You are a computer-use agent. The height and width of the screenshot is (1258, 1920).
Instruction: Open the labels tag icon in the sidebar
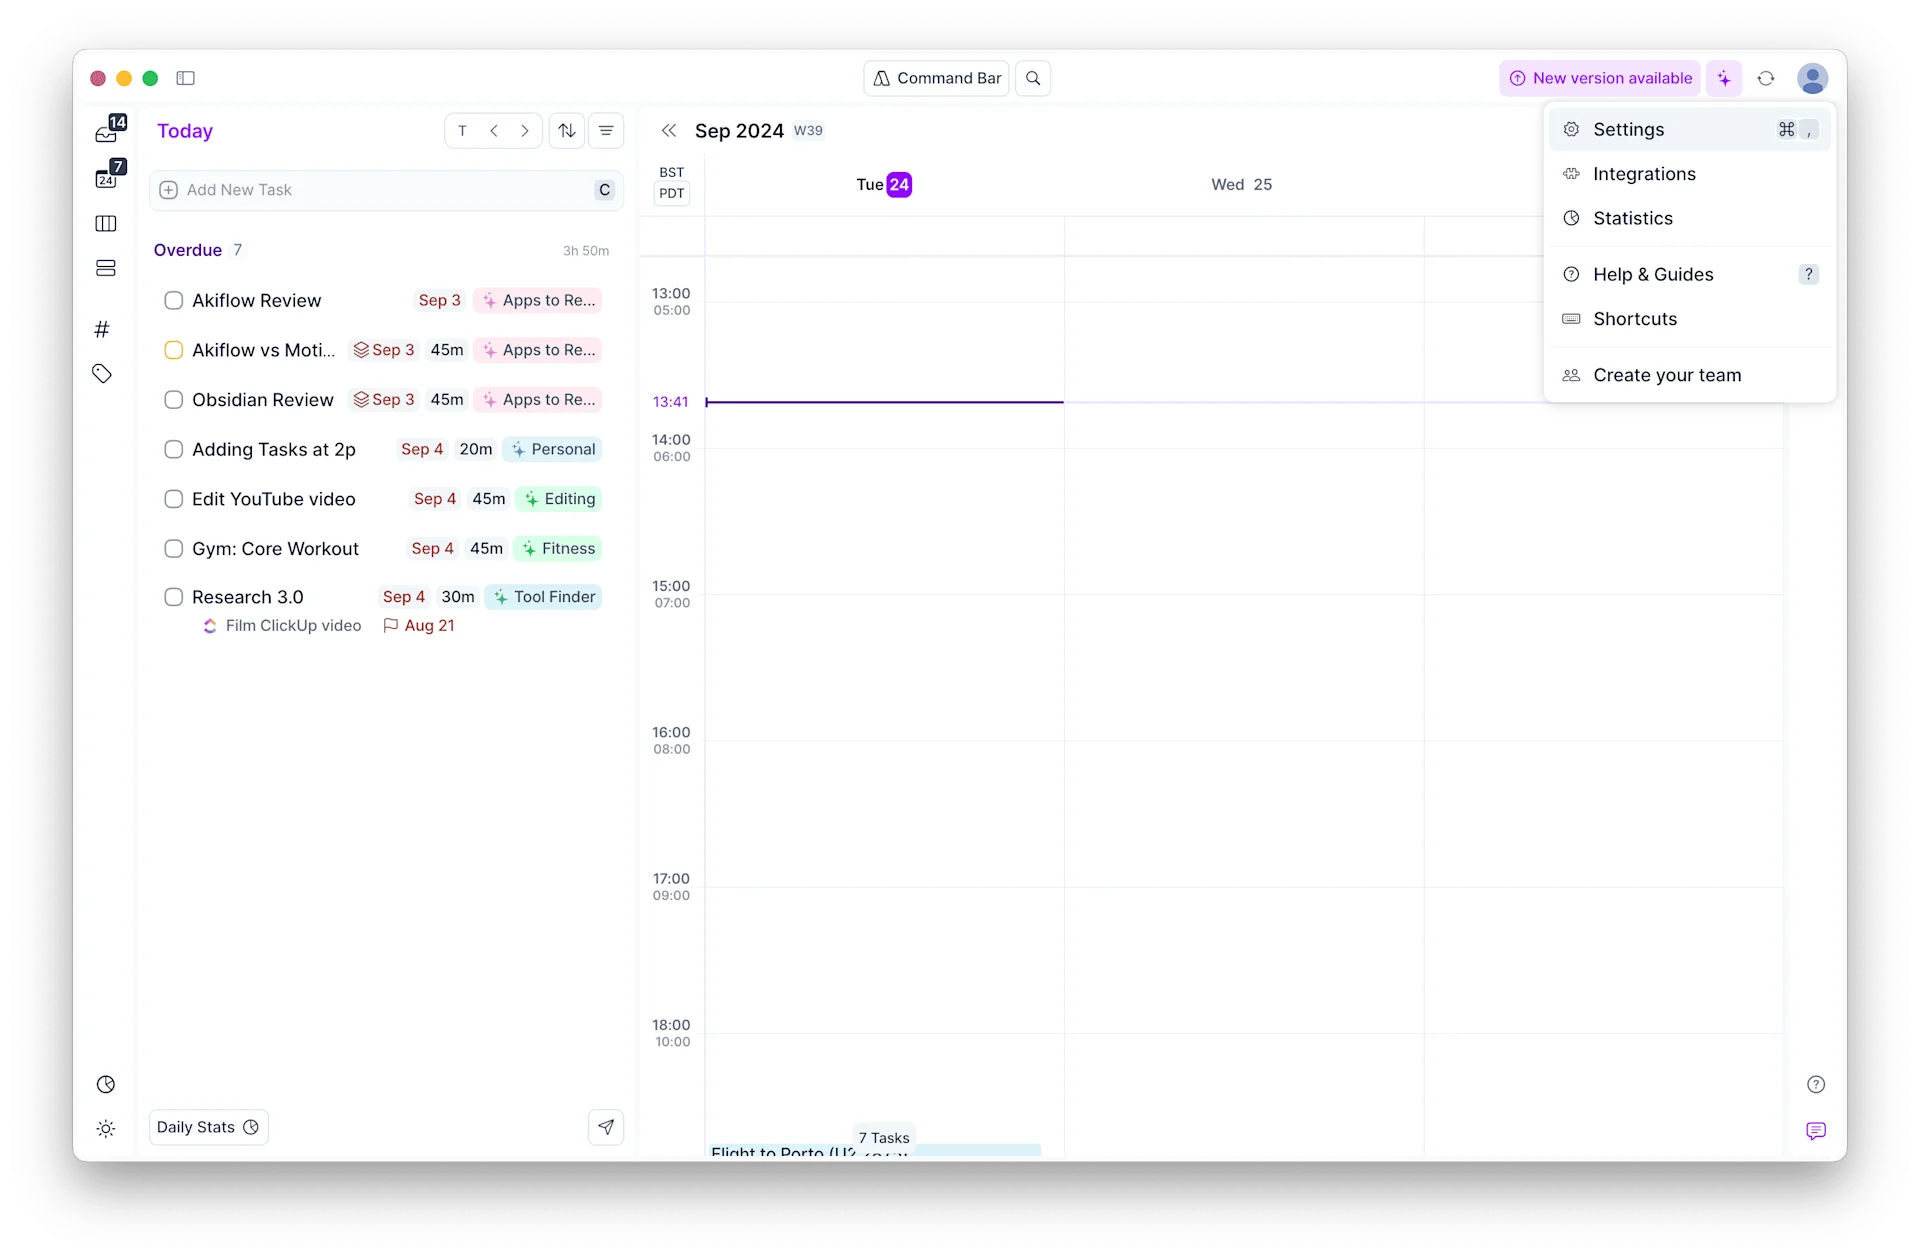(x=102, y=373)
